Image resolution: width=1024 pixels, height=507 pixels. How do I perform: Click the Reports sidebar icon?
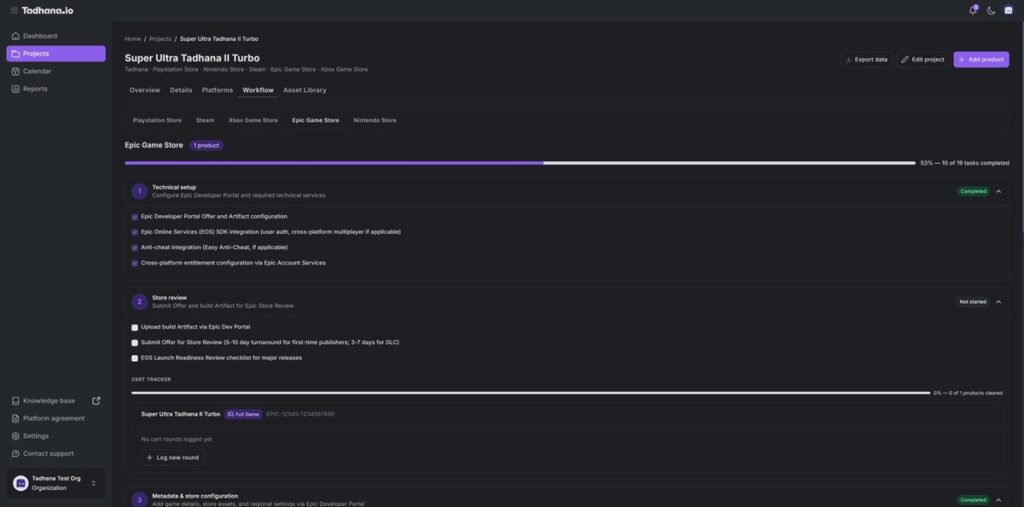pos(16,89)
